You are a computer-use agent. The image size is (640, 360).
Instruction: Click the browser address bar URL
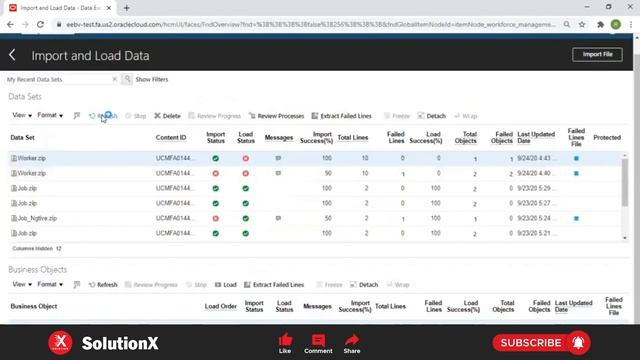coord(310,24)
